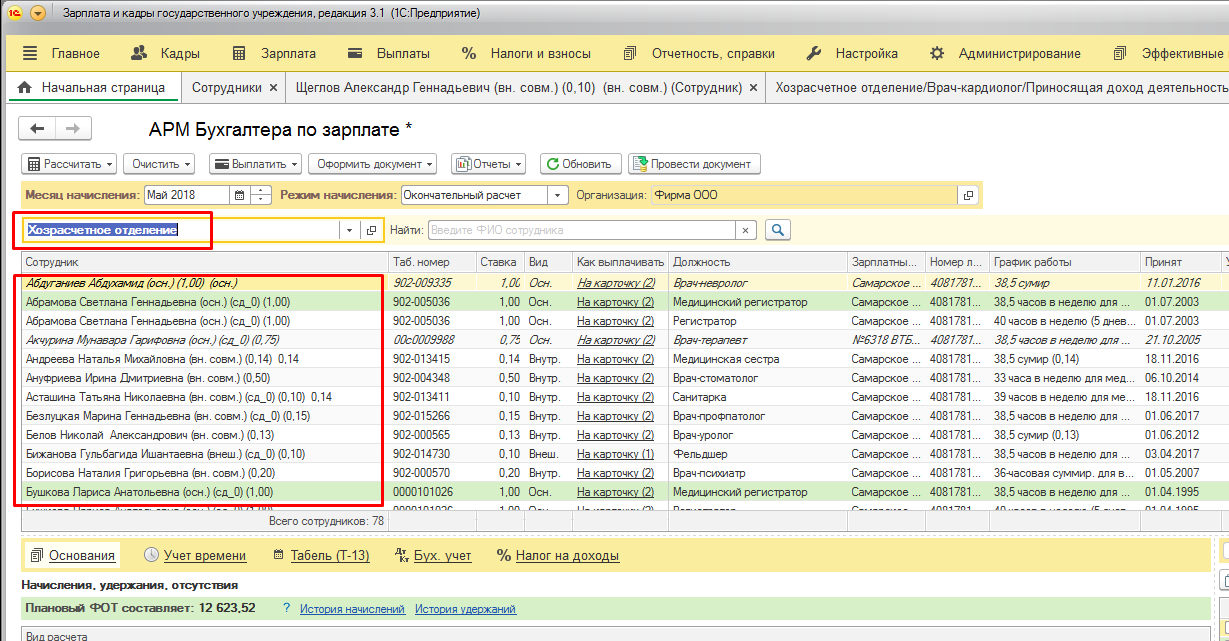Open the 1C main menu round arrow icon
This screenshot has width=1229, height=641.
38,14
